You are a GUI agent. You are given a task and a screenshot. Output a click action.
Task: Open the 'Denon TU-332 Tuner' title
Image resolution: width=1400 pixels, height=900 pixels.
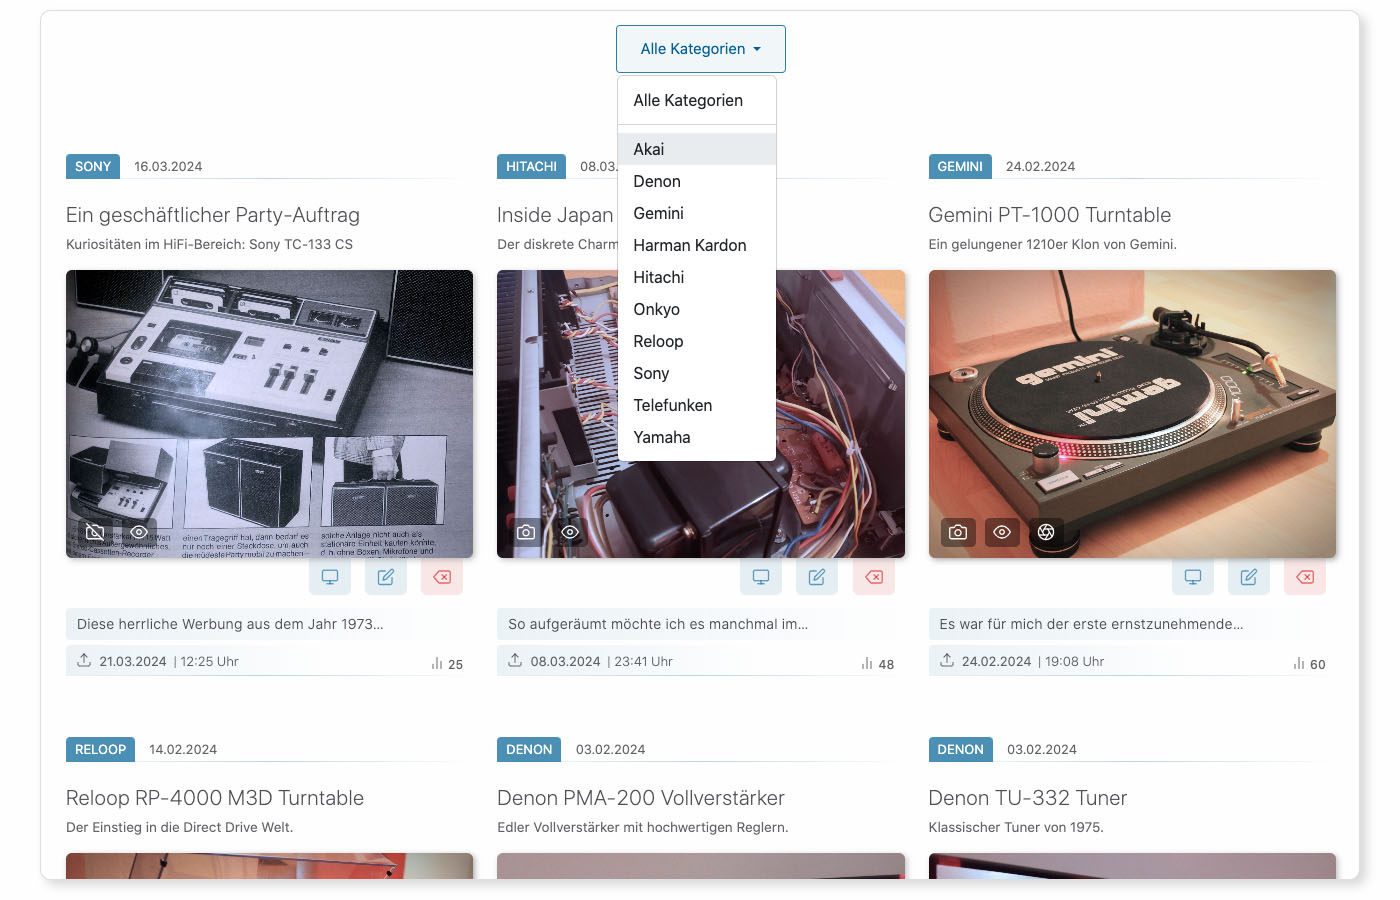1027,798
